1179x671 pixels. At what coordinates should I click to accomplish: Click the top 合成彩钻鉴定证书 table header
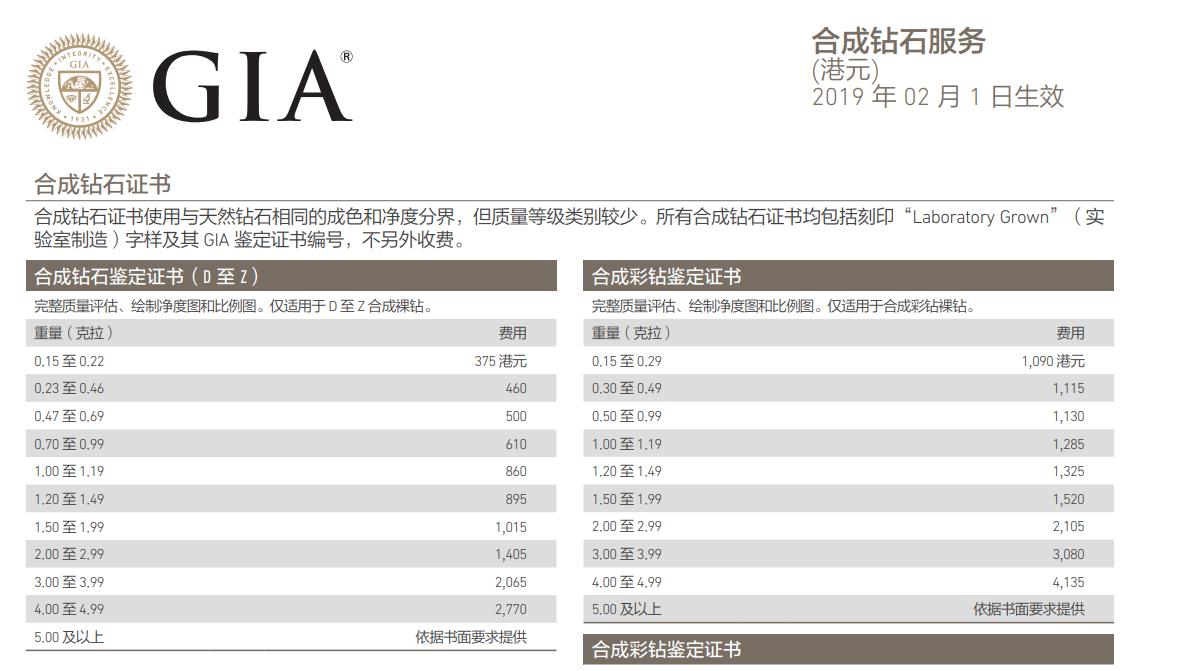(x=848, y=276)
